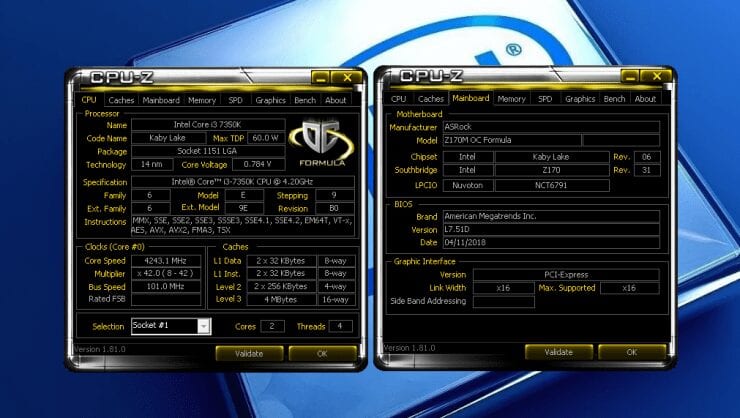The image size is (740, 418).
Task: Click the Max TDP value 60.0 W
Action: click(x=266, y=138)
